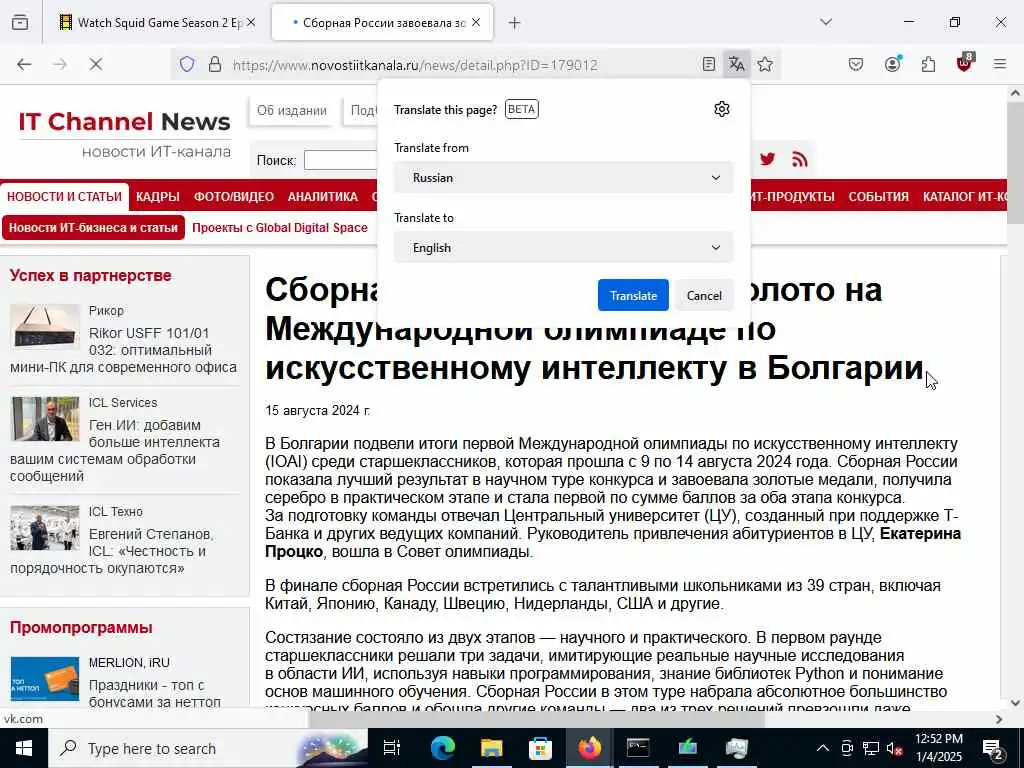Open the КАДРЫ menu item

(157, 197)
